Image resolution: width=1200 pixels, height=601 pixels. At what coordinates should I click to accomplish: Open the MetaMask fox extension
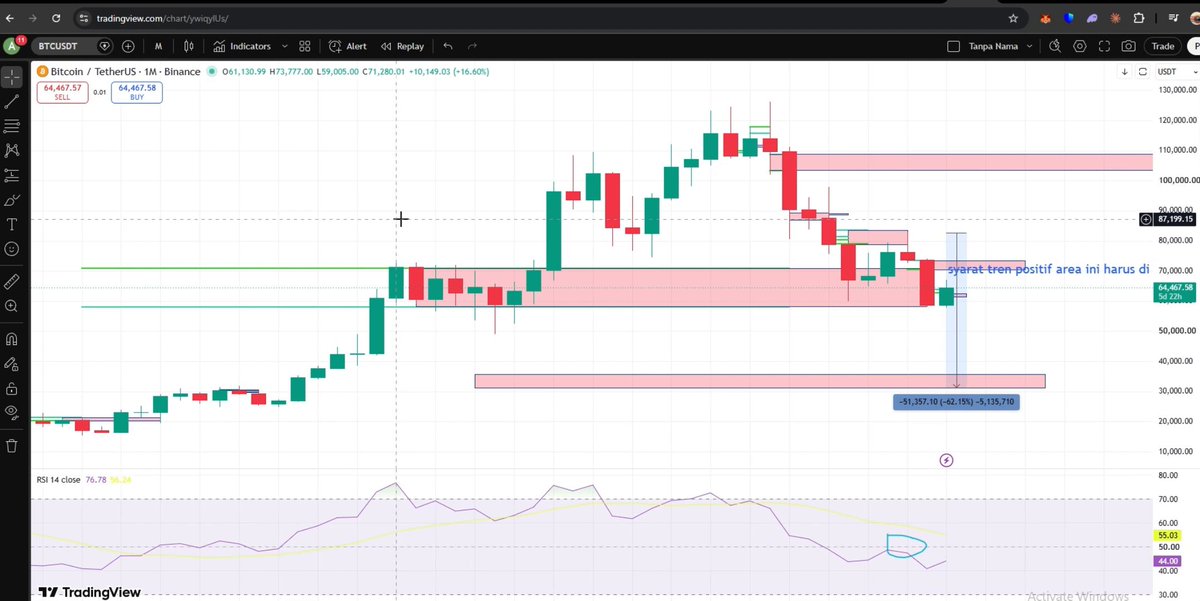[x=1045, y=18]
